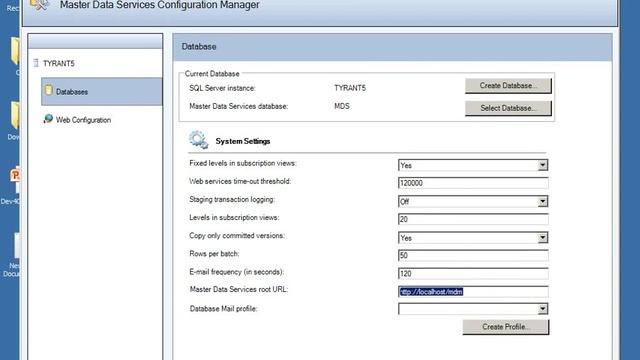Click the SQL Server instance label
Viewport: 640px width, 360px height.
point(222,88)
